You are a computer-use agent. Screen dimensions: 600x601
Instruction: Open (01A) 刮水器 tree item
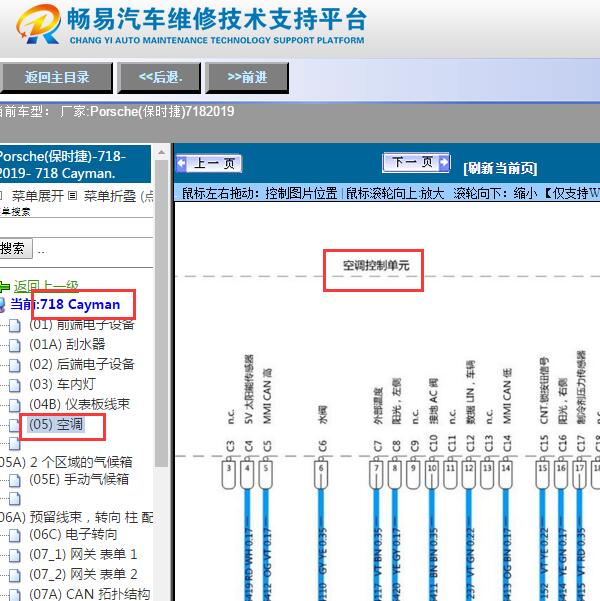[67, 344]
